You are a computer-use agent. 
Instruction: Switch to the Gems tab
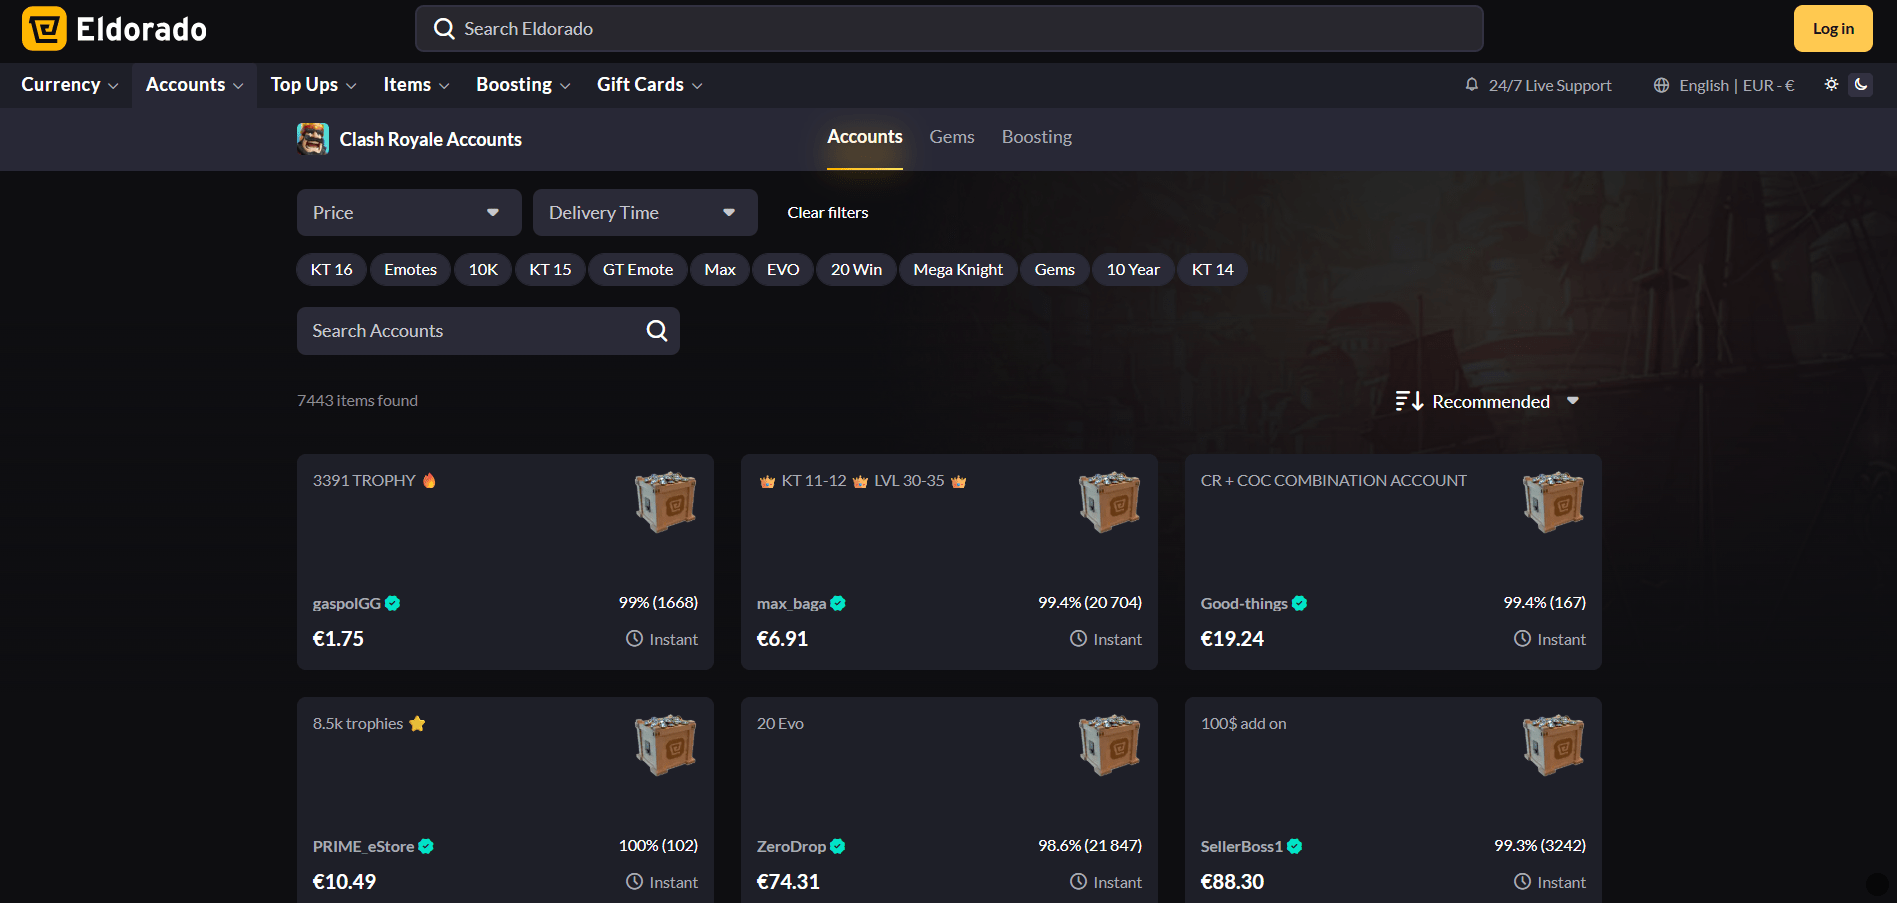coord(952,137)
